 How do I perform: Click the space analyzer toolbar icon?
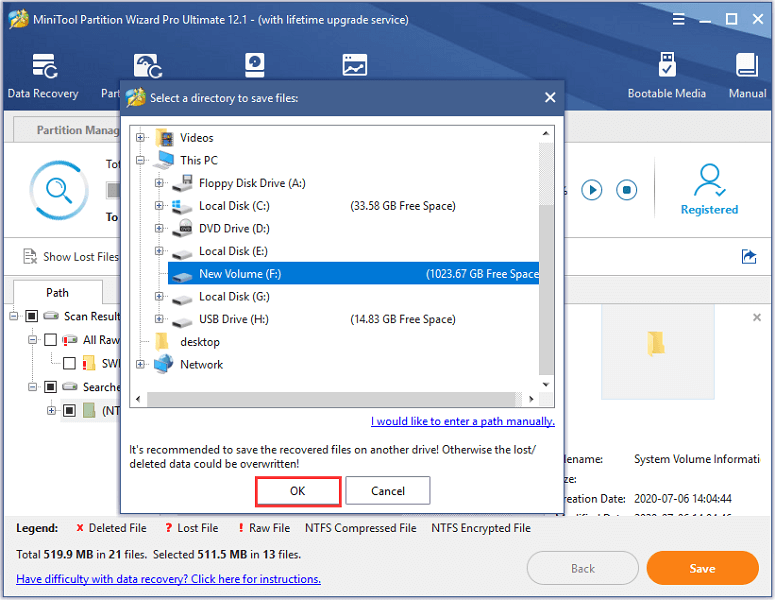point(354,65)
